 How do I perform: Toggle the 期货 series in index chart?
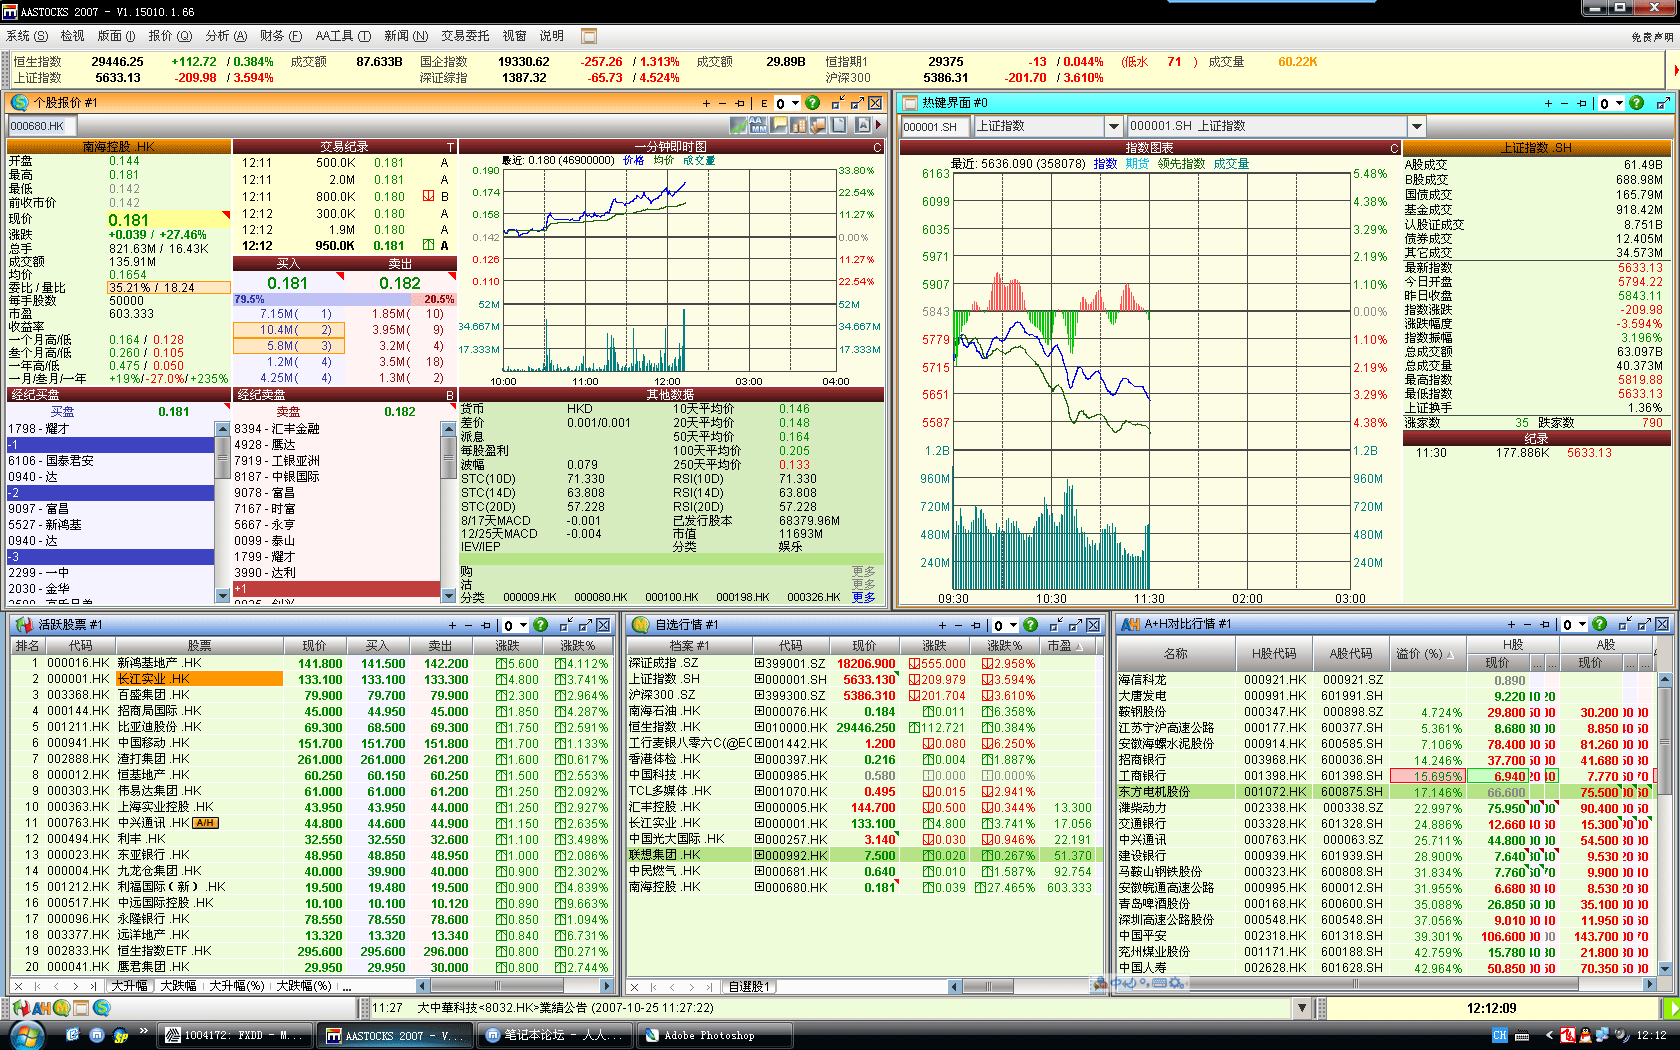click(x=1137, y=164)
